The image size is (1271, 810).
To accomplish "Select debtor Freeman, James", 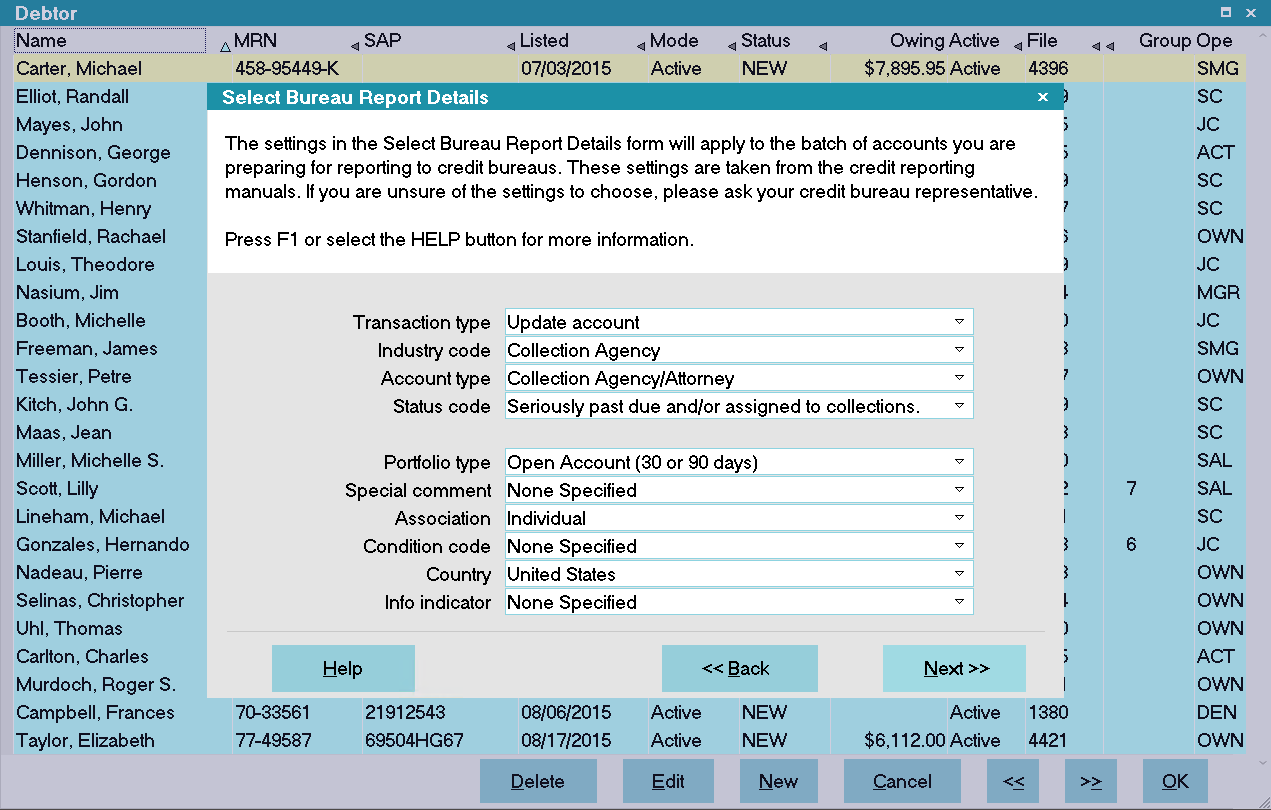I will (87, 349).
